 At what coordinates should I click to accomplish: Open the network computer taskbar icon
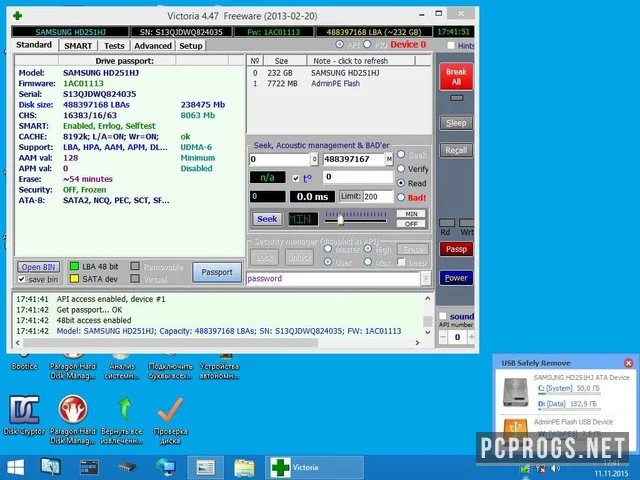tap(166, 468)
